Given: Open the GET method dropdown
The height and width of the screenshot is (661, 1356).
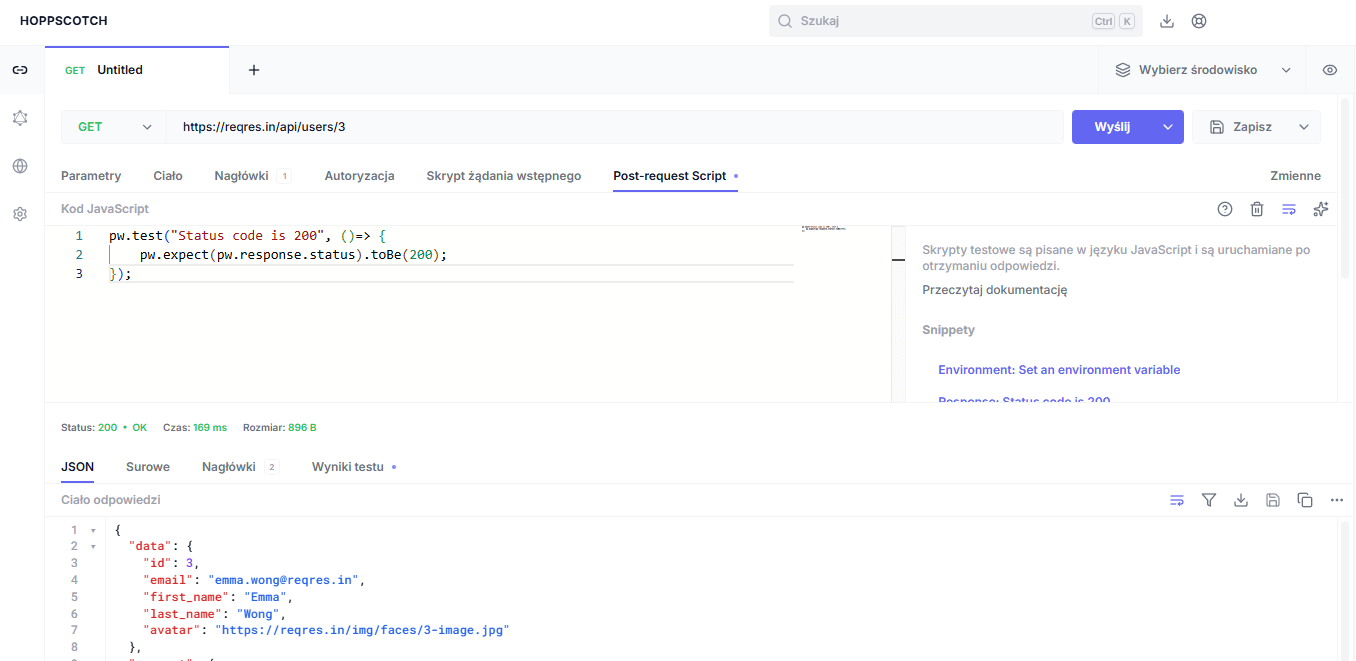Looking at the screenshot, I should coord(114,127).
